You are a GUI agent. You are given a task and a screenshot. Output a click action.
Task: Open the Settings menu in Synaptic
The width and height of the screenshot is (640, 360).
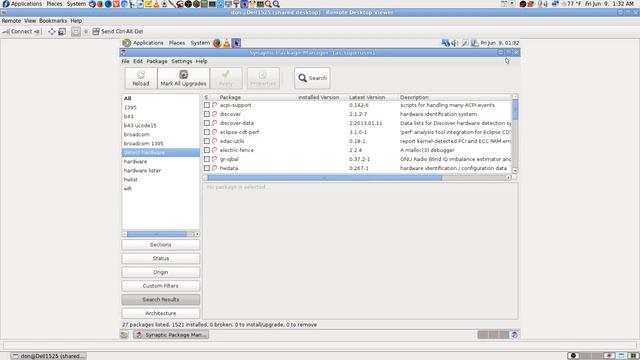coord(182,61)
